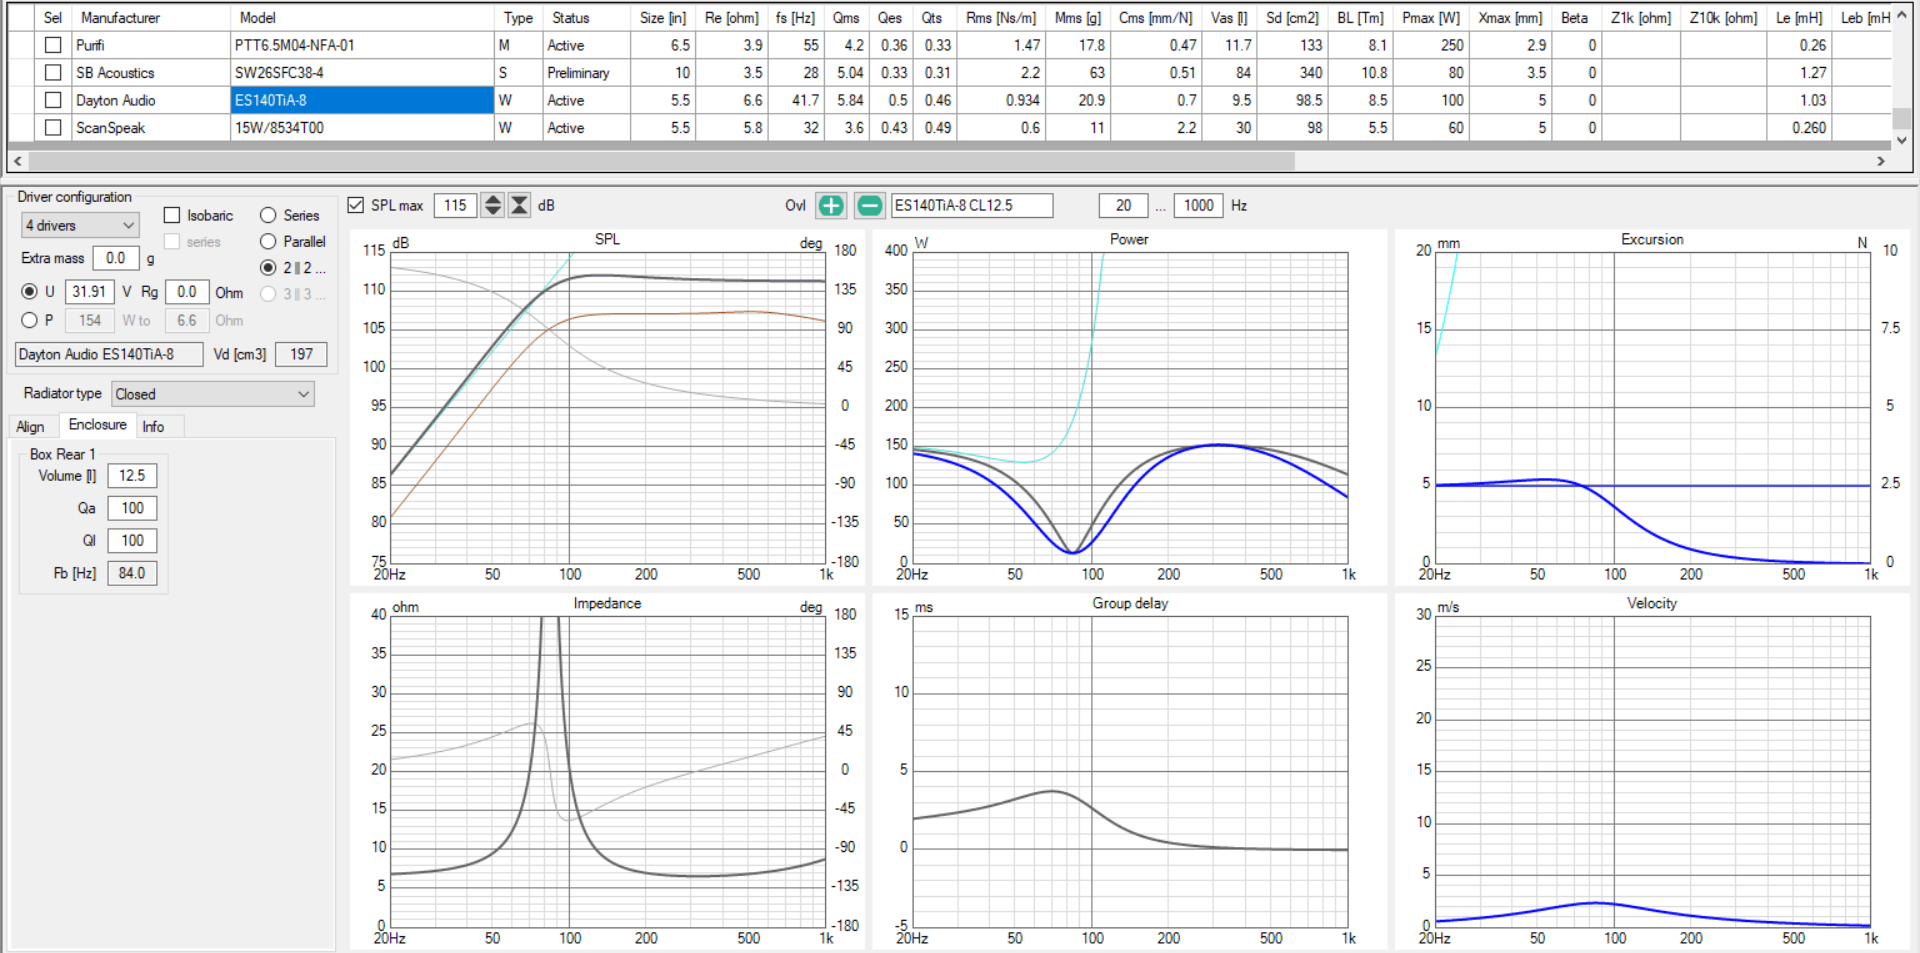Select the Series radio button
The width and height of the screenshot is (1920, 953).
(x=268, y=215)
